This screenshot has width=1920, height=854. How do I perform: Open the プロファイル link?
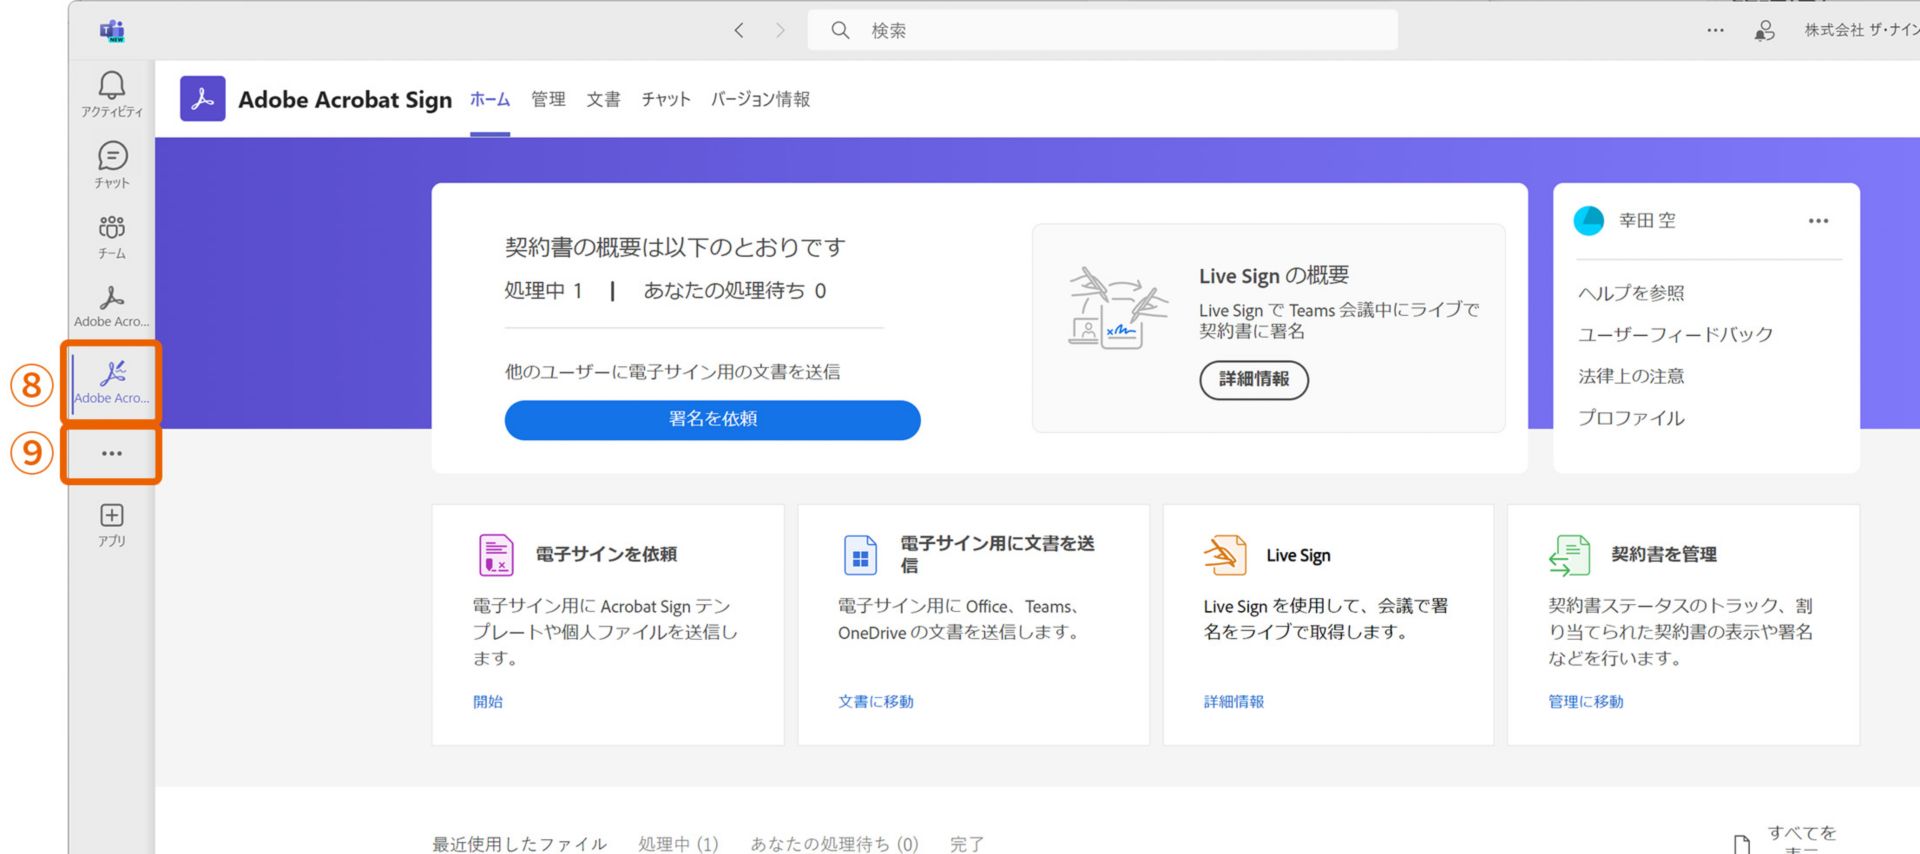1631,419
